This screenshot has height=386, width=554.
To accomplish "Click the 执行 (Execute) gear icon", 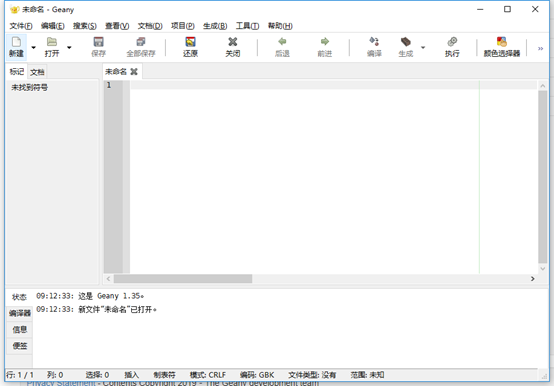I will (x=452, y=42).
